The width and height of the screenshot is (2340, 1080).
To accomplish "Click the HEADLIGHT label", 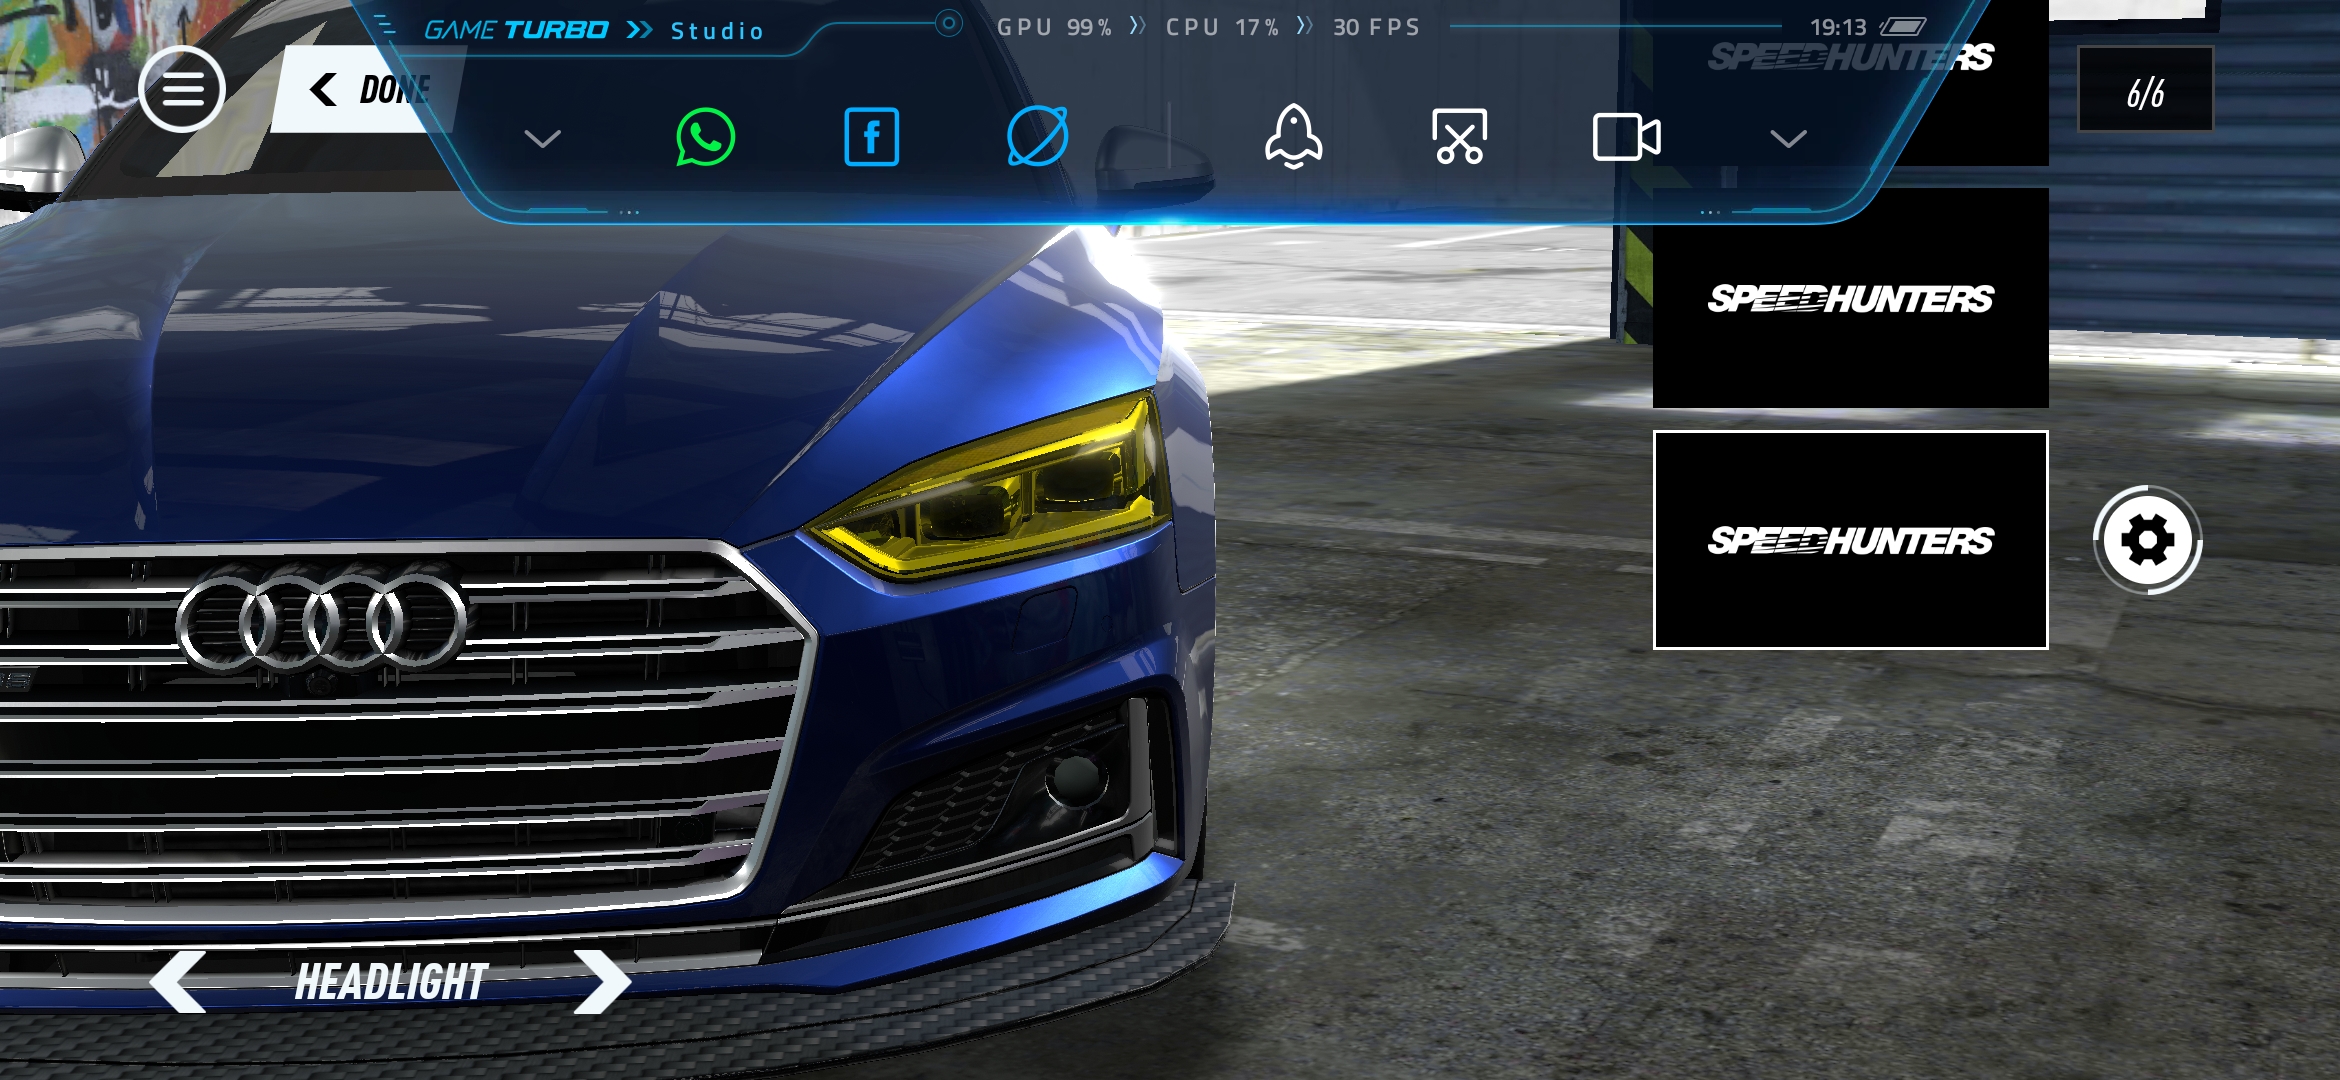I will coord(391,982).
